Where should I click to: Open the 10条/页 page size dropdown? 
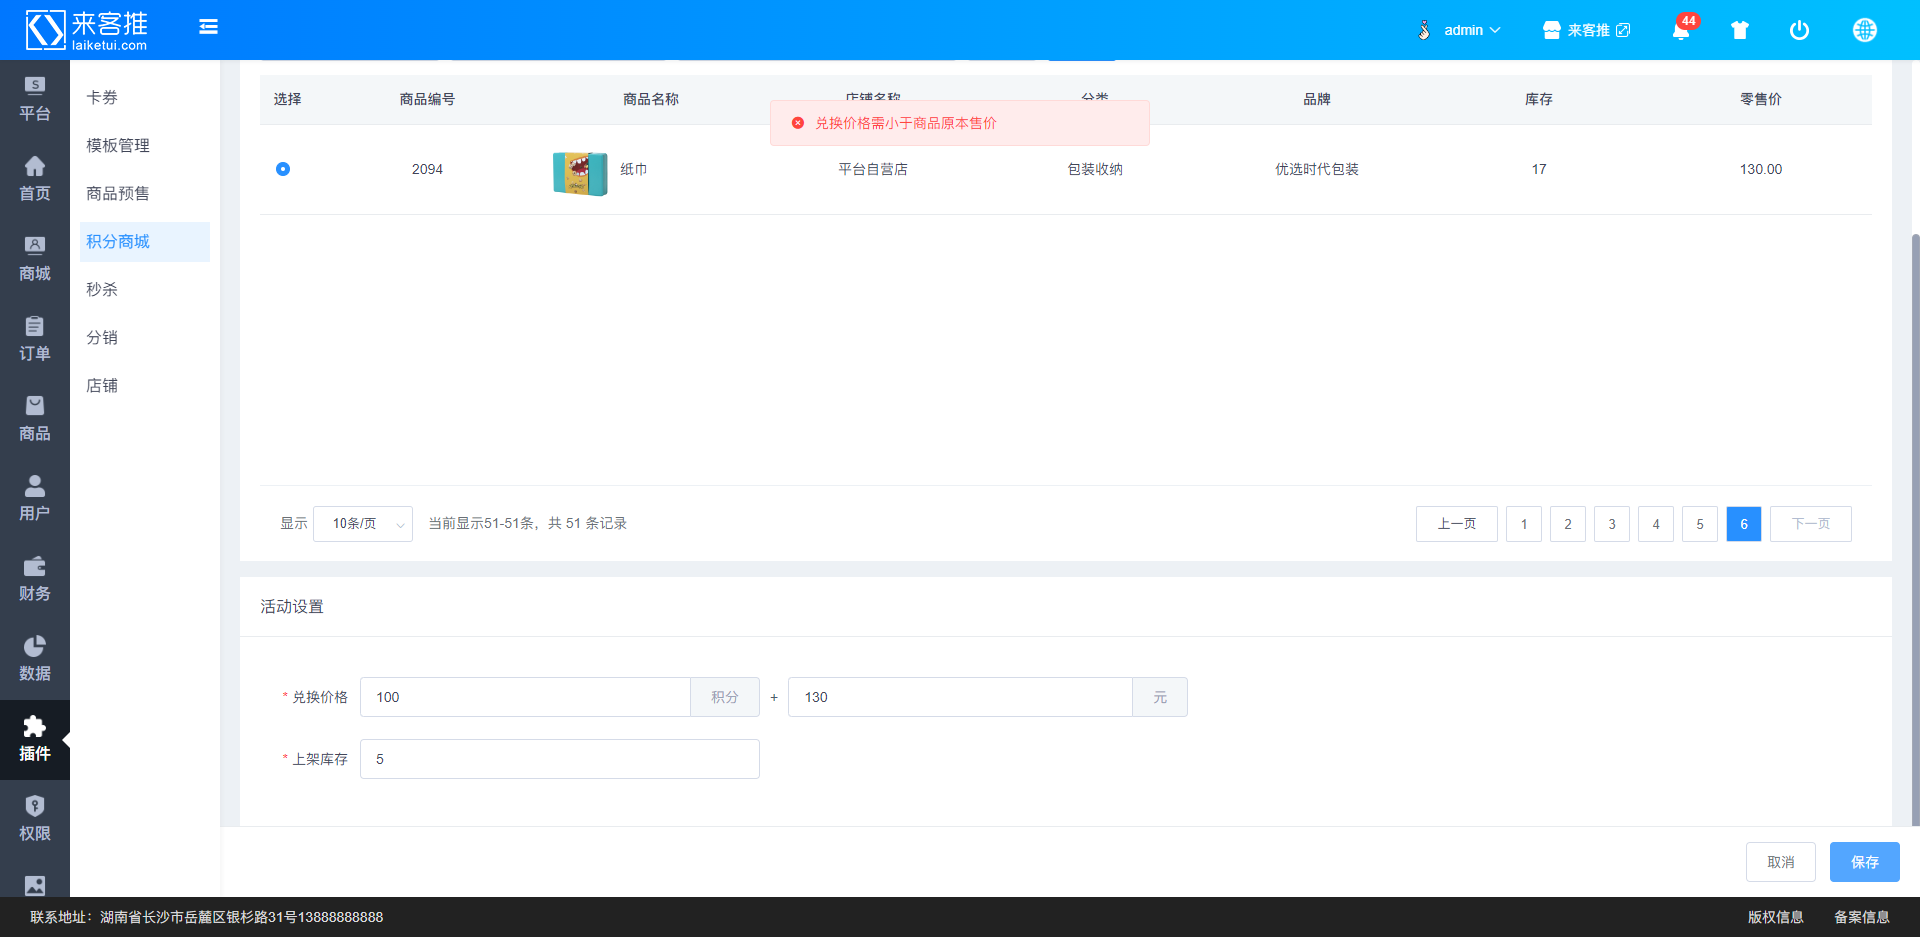[363, 524]
